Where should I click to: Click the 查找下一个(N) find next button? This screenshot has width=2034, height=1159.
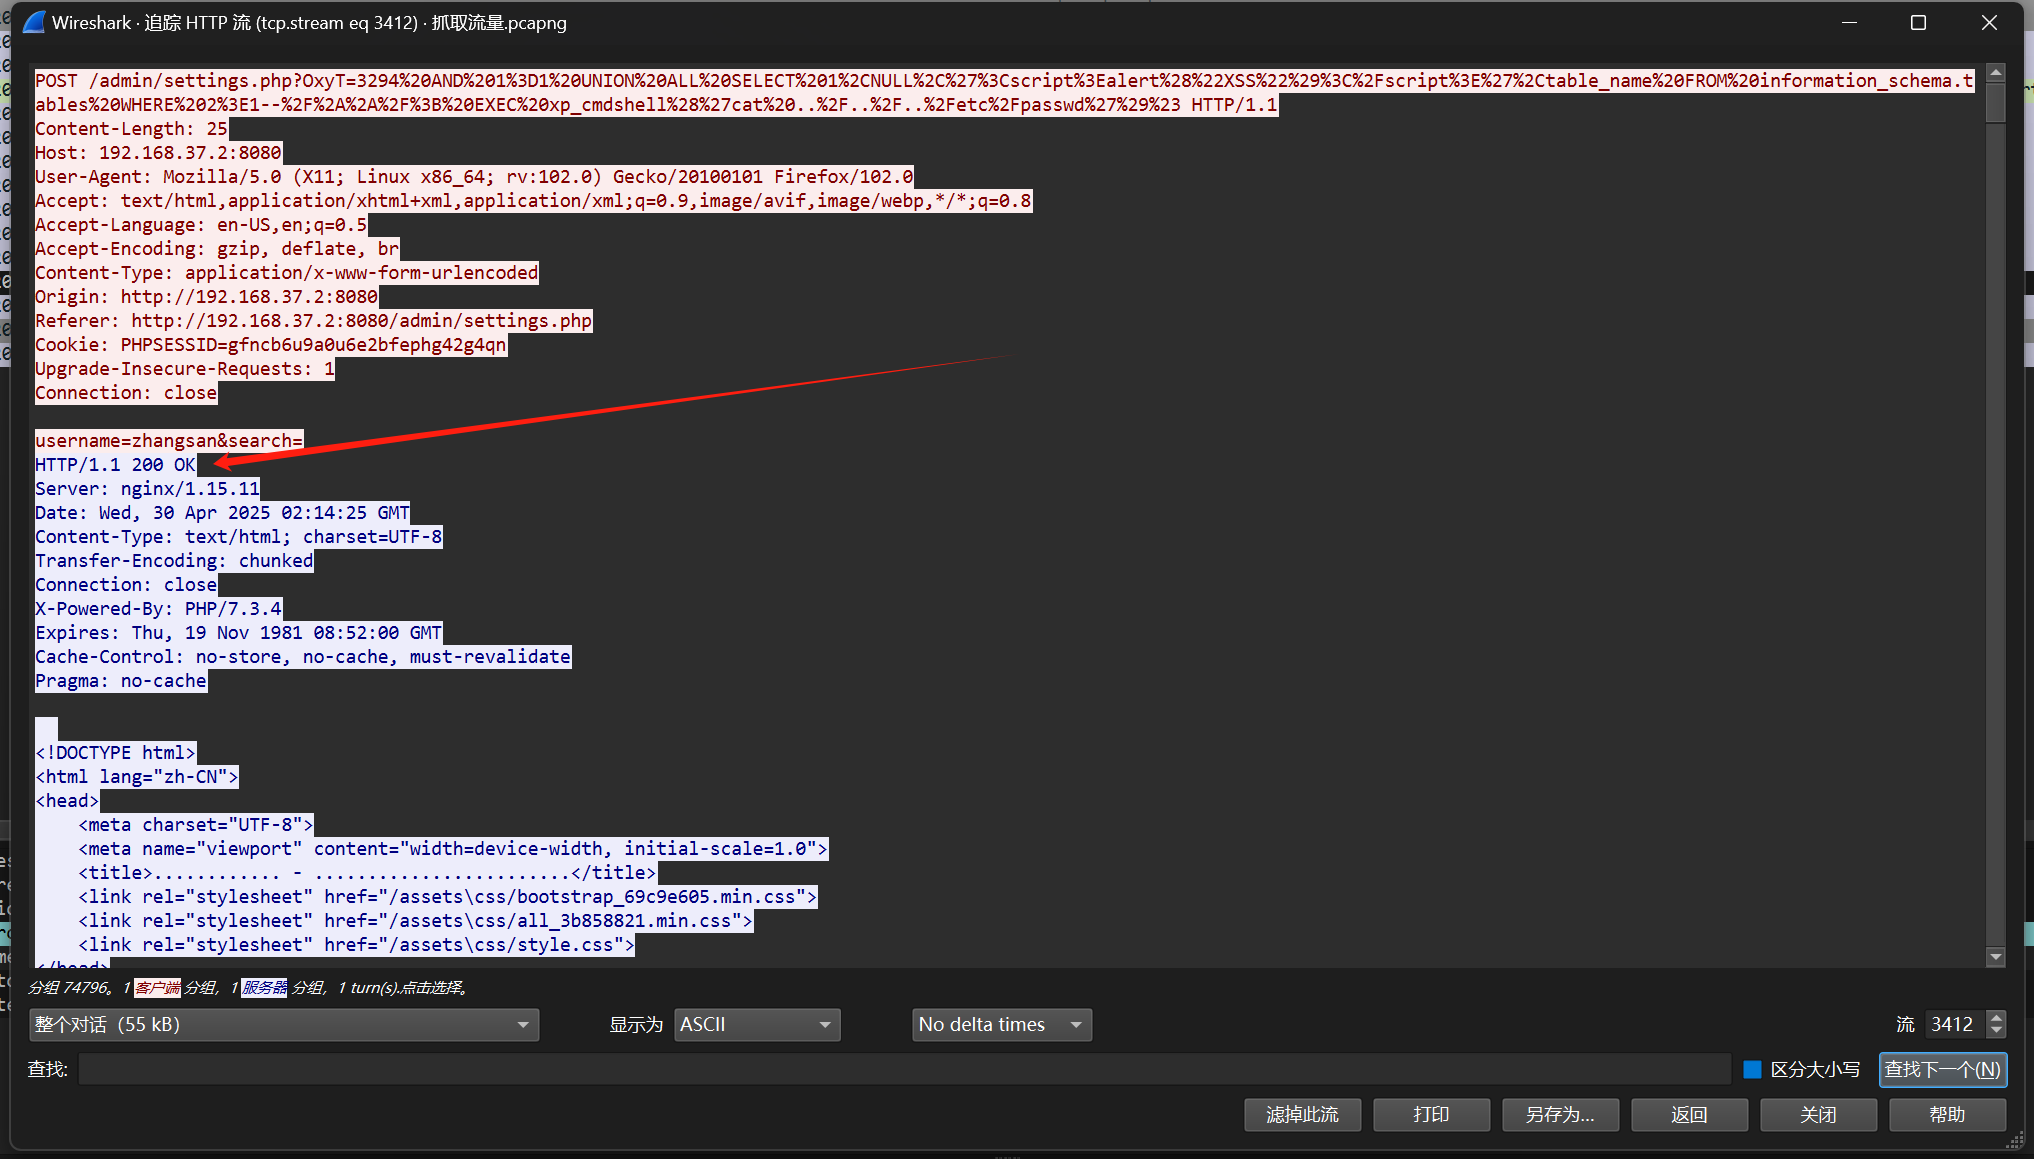coord(1942,1069)
